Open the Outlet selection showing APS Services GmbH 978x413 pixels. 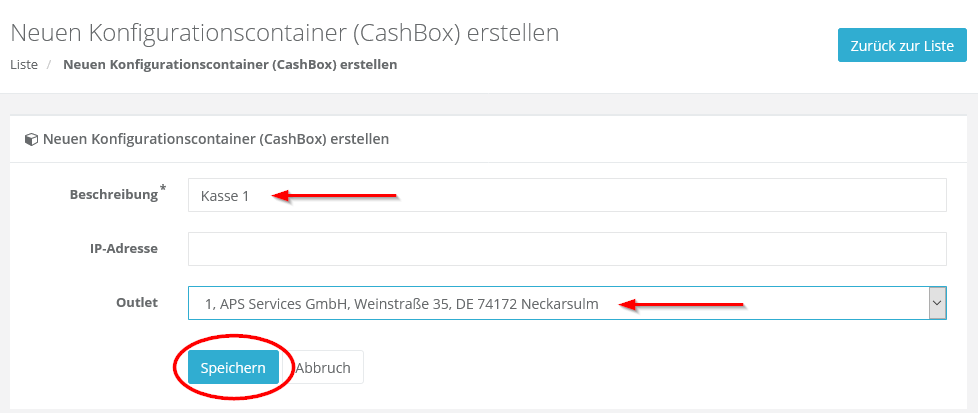[556, 303]
